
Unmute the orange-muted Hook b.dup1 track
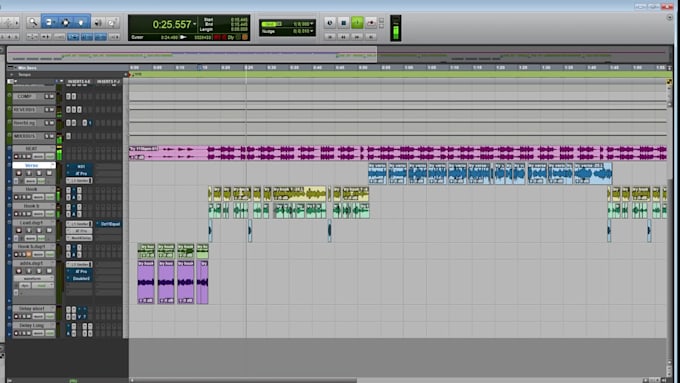(29, 254)
